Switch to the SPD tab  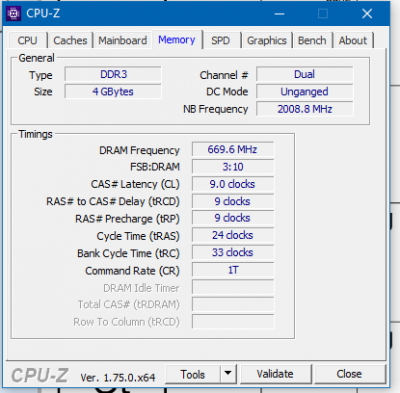221,41
